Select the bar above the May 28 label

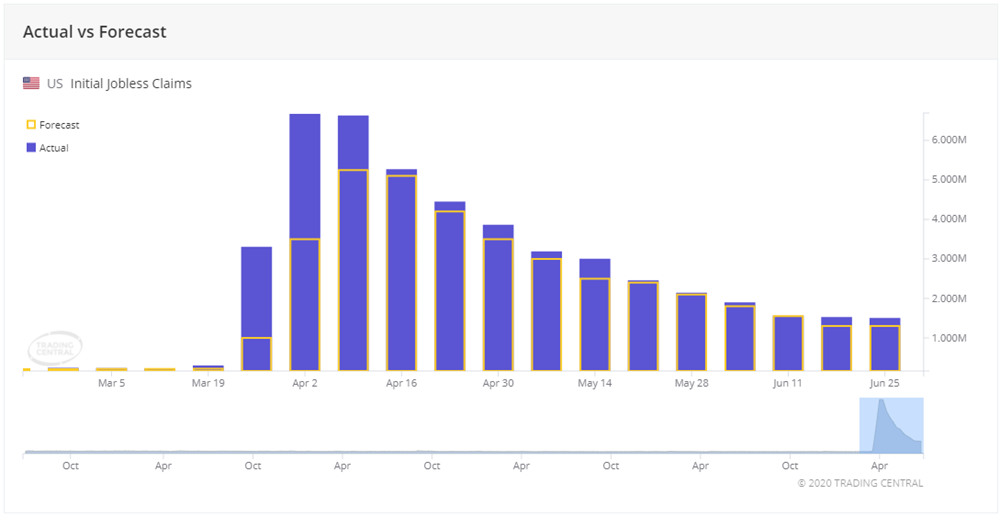(x=691, y=332)
